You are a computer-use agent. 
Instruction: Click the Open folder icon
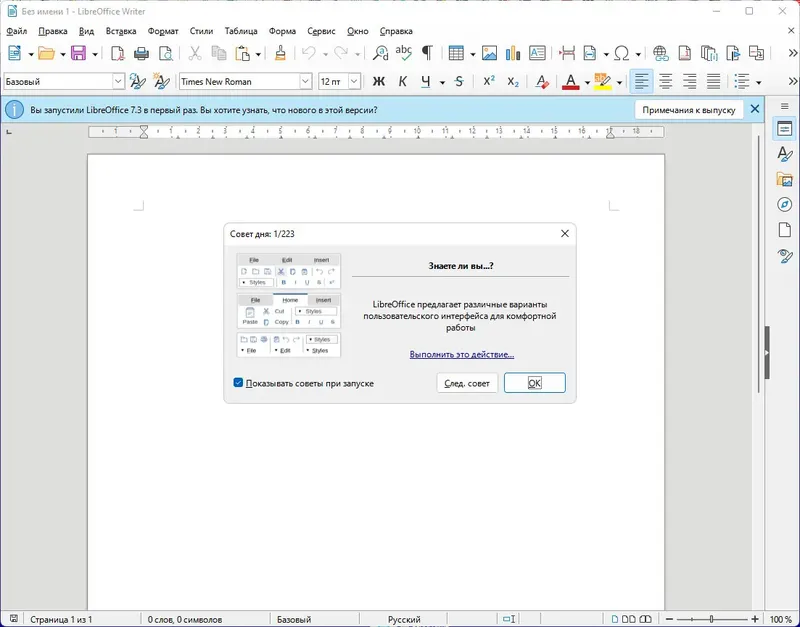46,53
